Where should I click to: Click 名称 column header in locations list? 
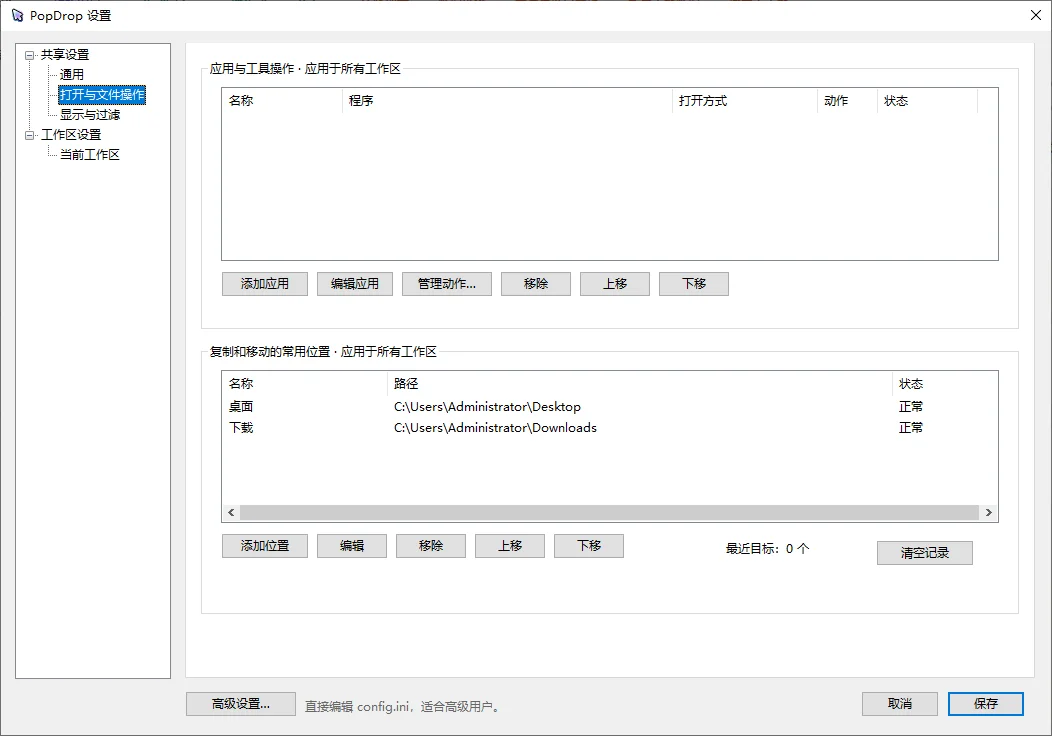click(305, 384)
